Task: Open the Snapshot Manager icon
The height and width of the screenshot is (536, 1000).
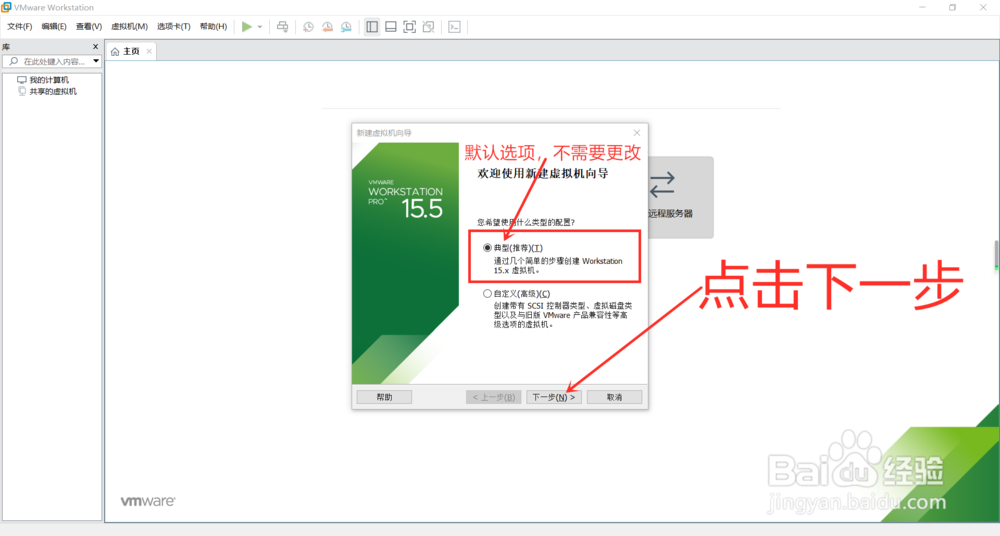Action: 346,27
